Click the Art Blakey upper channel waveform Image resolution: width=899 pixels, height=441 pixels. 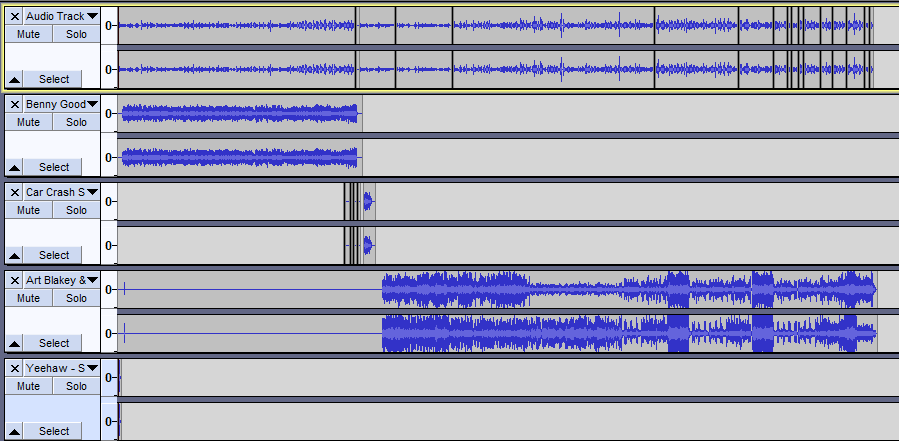[x=600, y=290]
